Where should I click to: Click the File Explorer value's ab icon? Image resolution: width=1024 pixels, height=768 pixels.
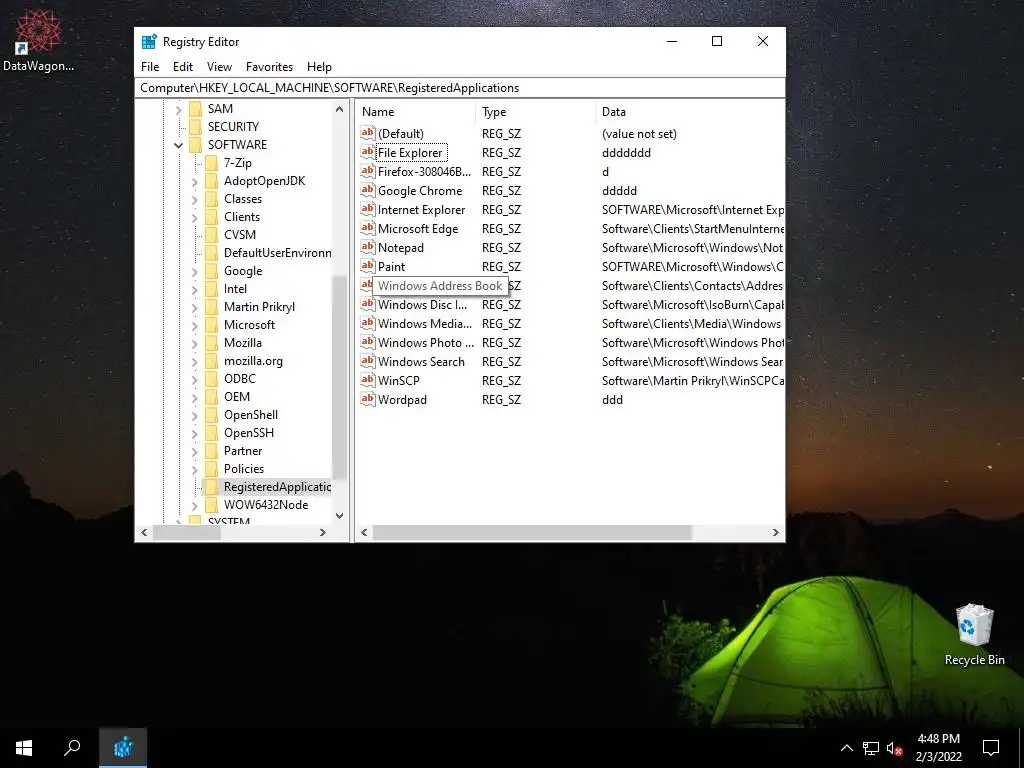pos(368,152)
